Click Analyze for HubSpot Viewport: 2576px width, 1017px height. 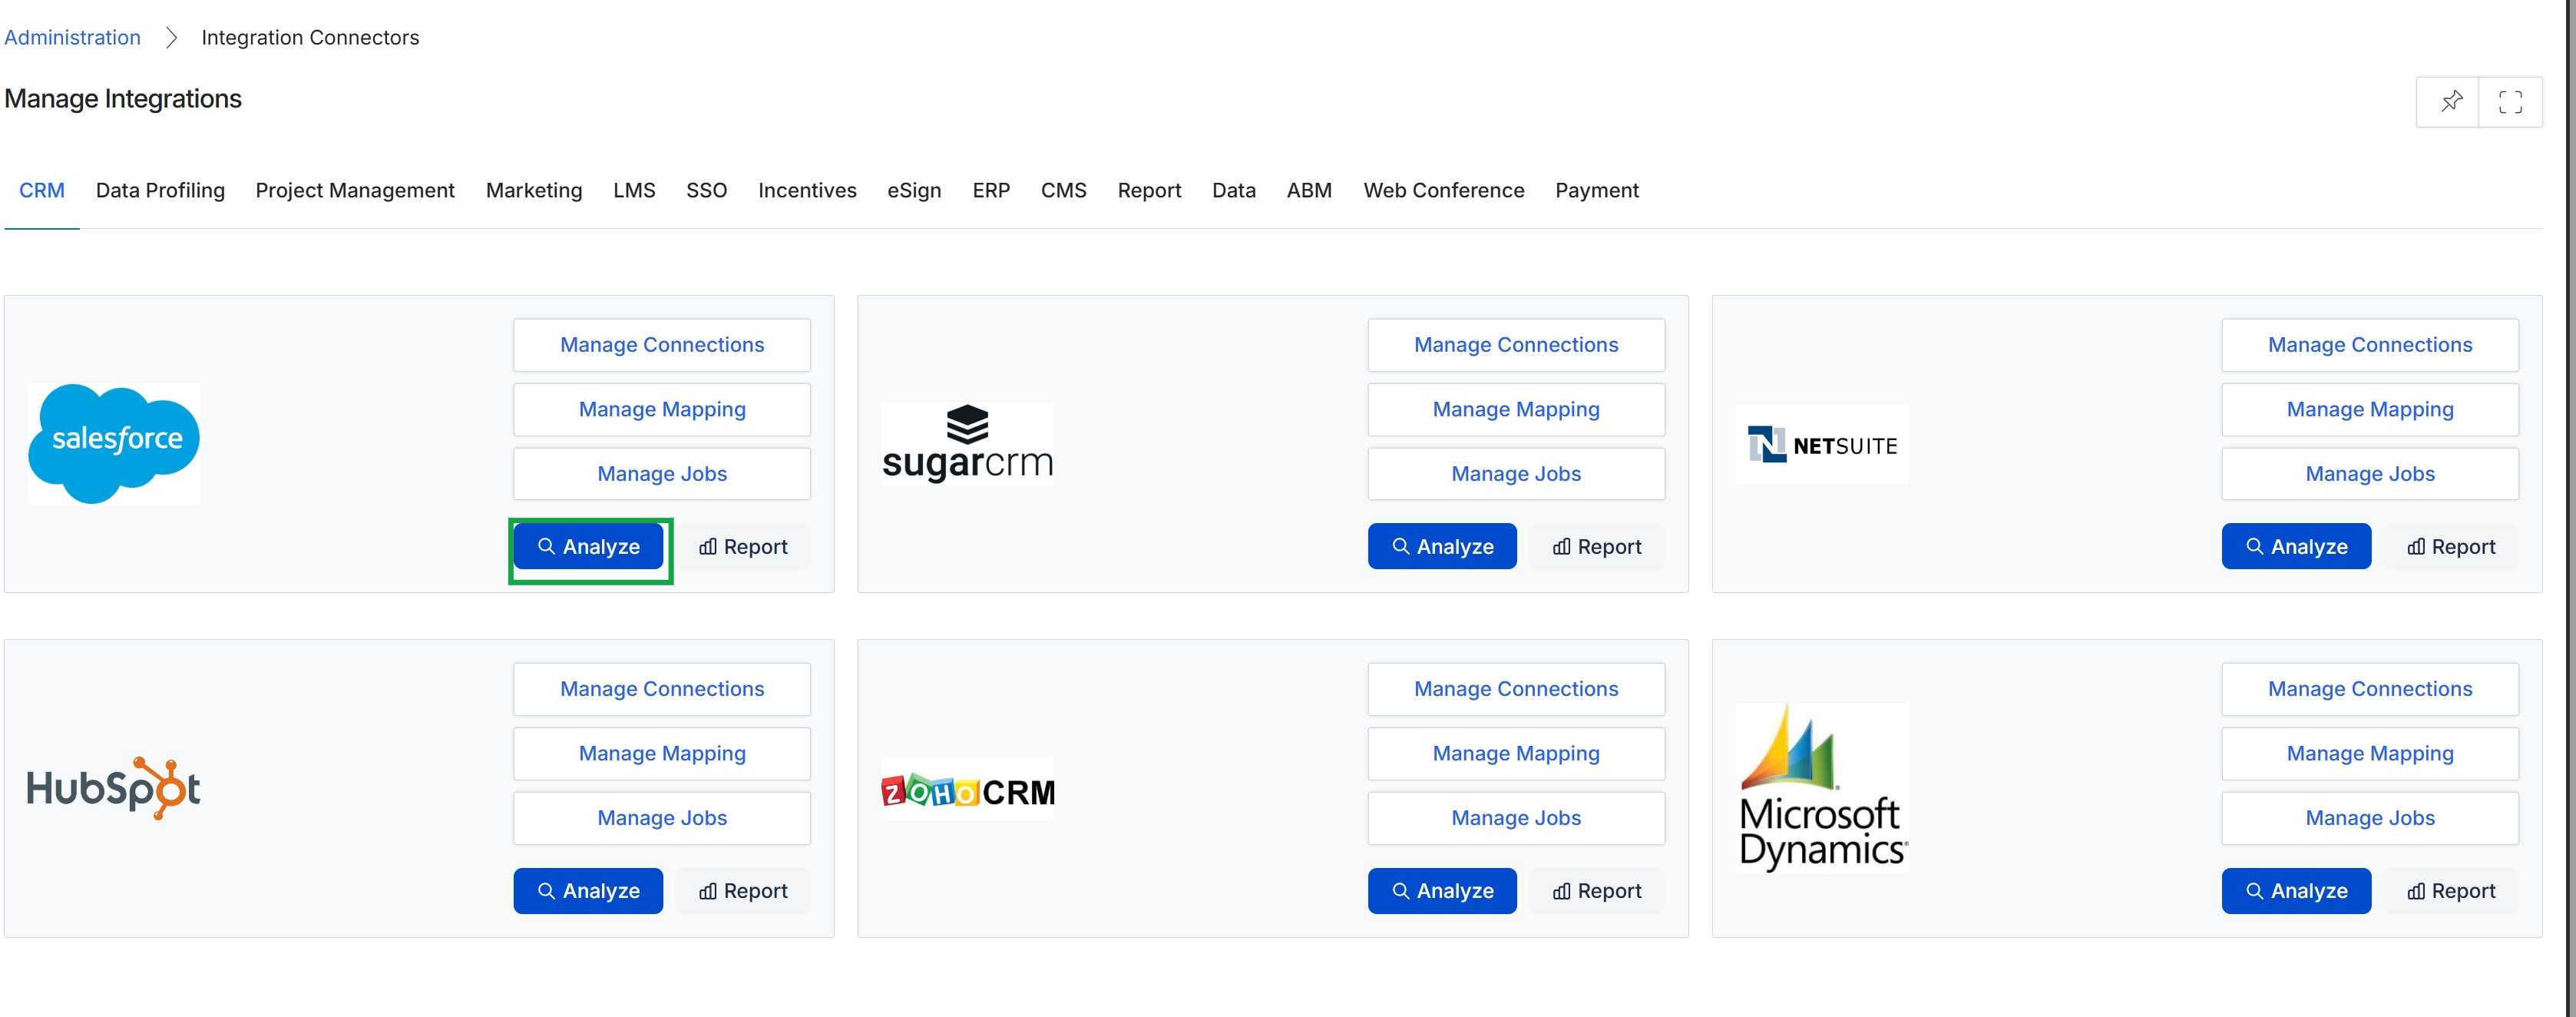point(588,891)
